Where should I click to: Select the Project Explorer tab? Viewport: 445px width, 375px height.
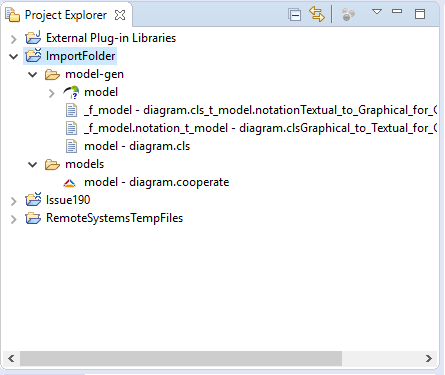[x=66, y=15]
